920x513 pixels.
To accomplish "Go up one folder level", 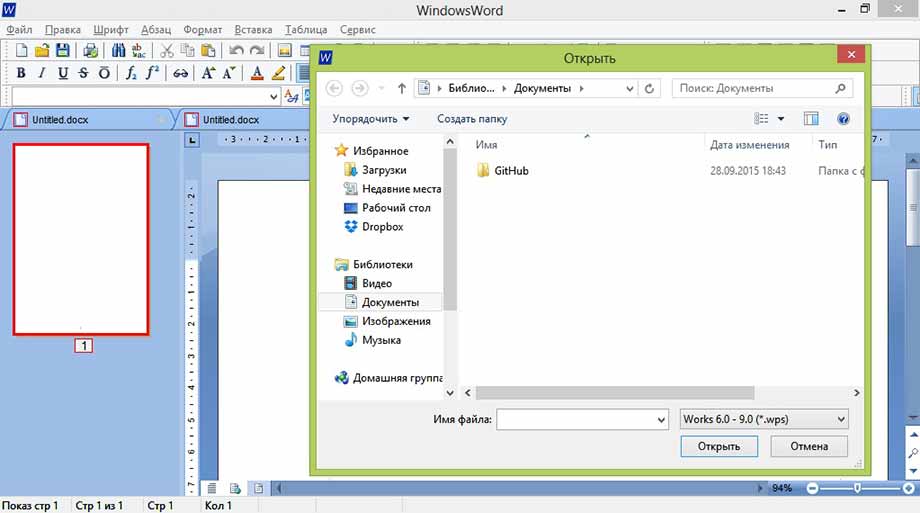I will 401,88.
